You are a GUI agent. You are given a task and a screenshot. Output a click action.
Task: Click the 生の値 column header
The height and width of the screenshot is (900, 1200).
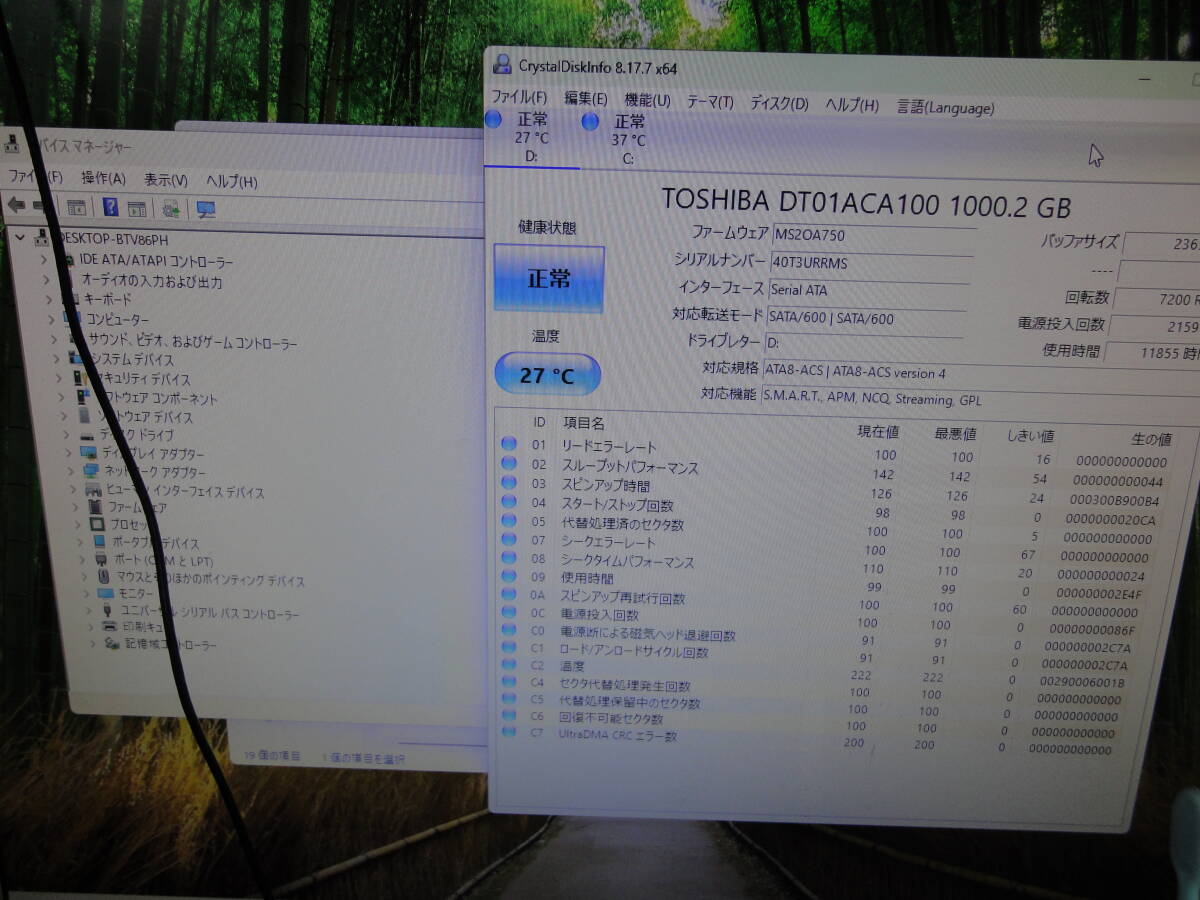coord(1150,439)
